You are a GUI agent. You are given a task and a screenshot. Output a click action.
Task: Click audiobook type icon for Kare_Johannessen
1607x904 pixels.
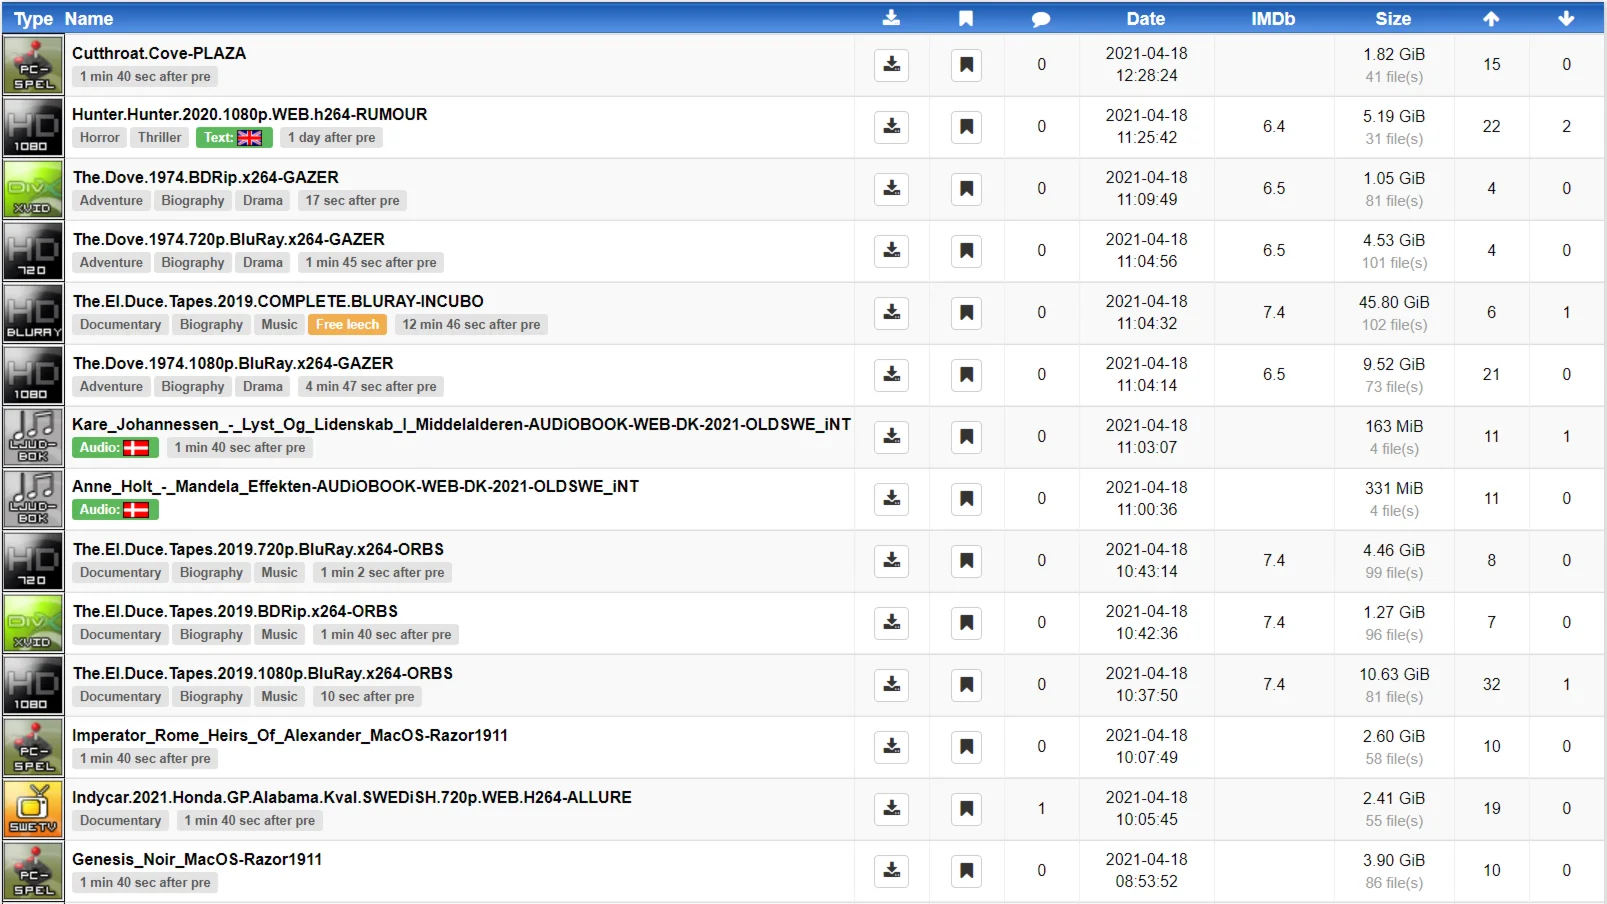point(34,437)
